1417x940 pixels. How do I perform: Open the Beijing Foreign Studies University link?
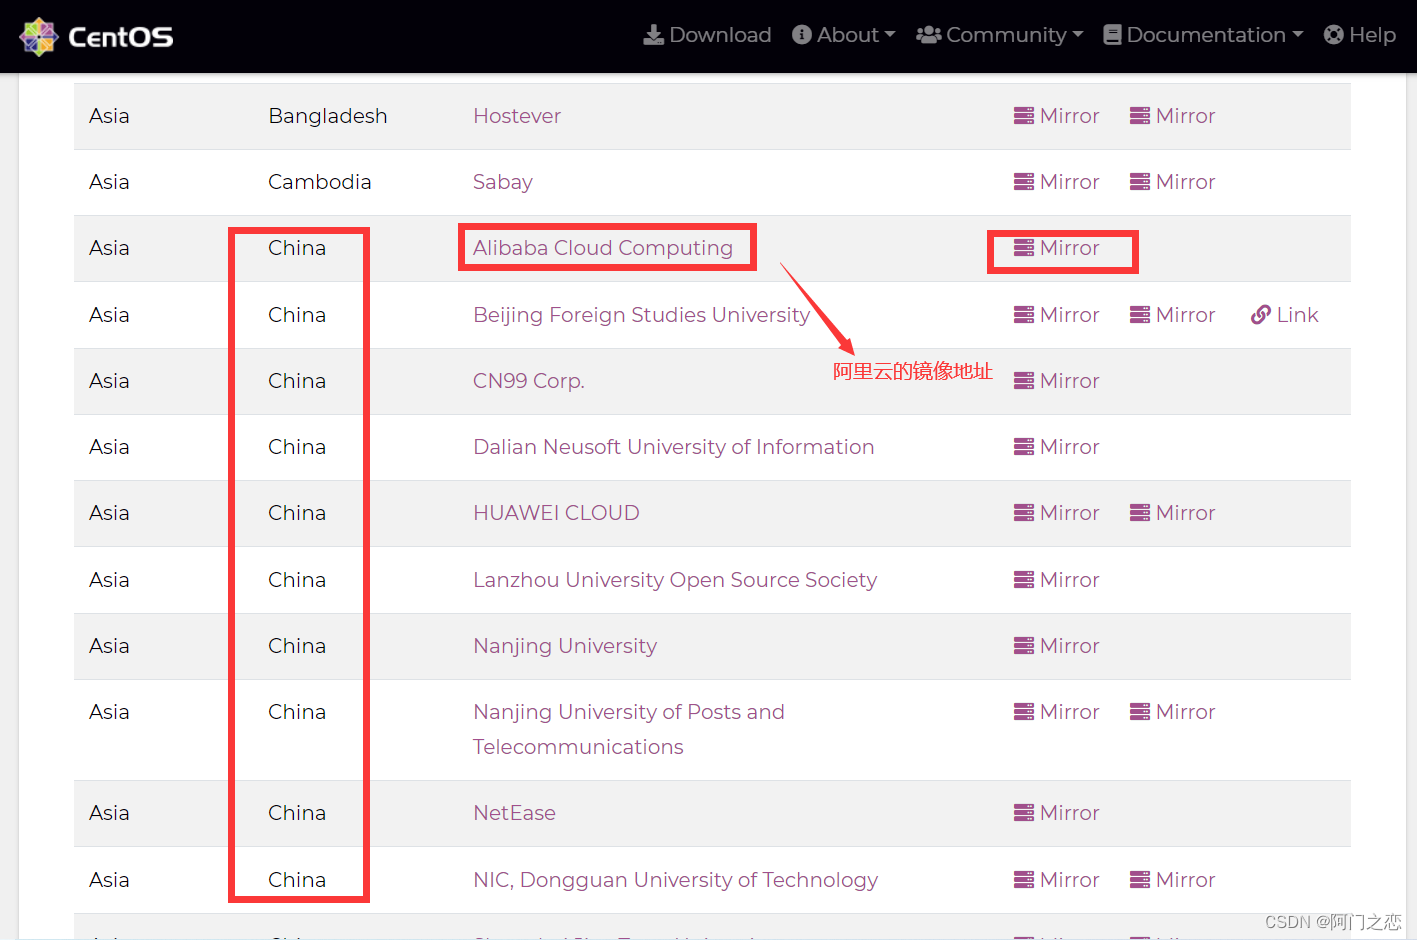pos(641,315)
